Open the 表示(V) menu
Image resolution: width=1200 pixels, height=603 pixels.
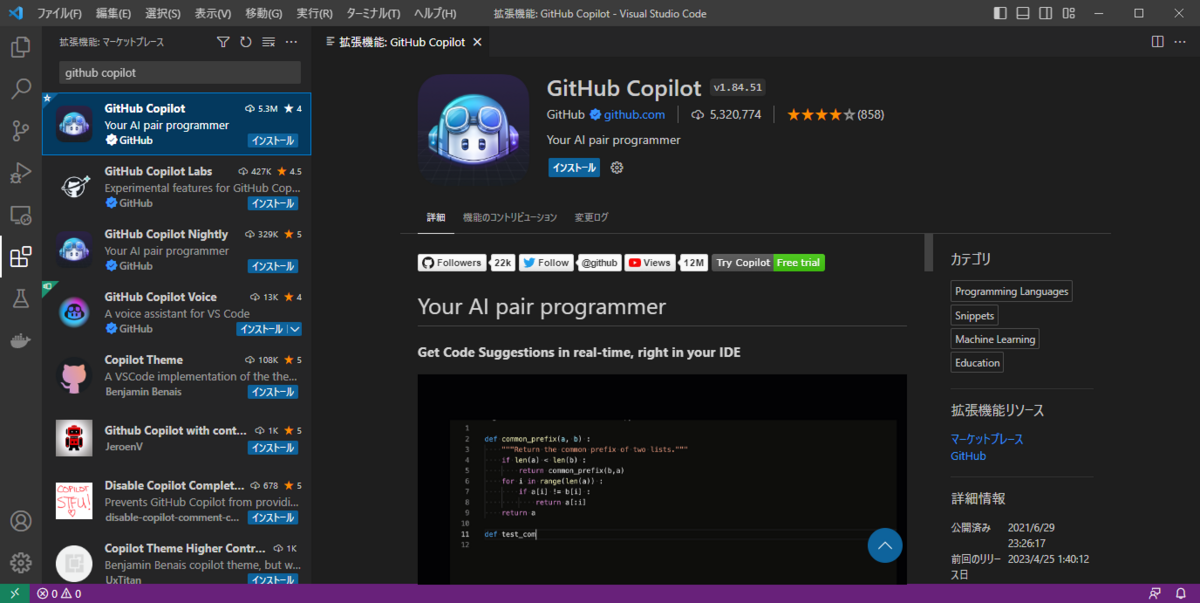coord(212,13)
